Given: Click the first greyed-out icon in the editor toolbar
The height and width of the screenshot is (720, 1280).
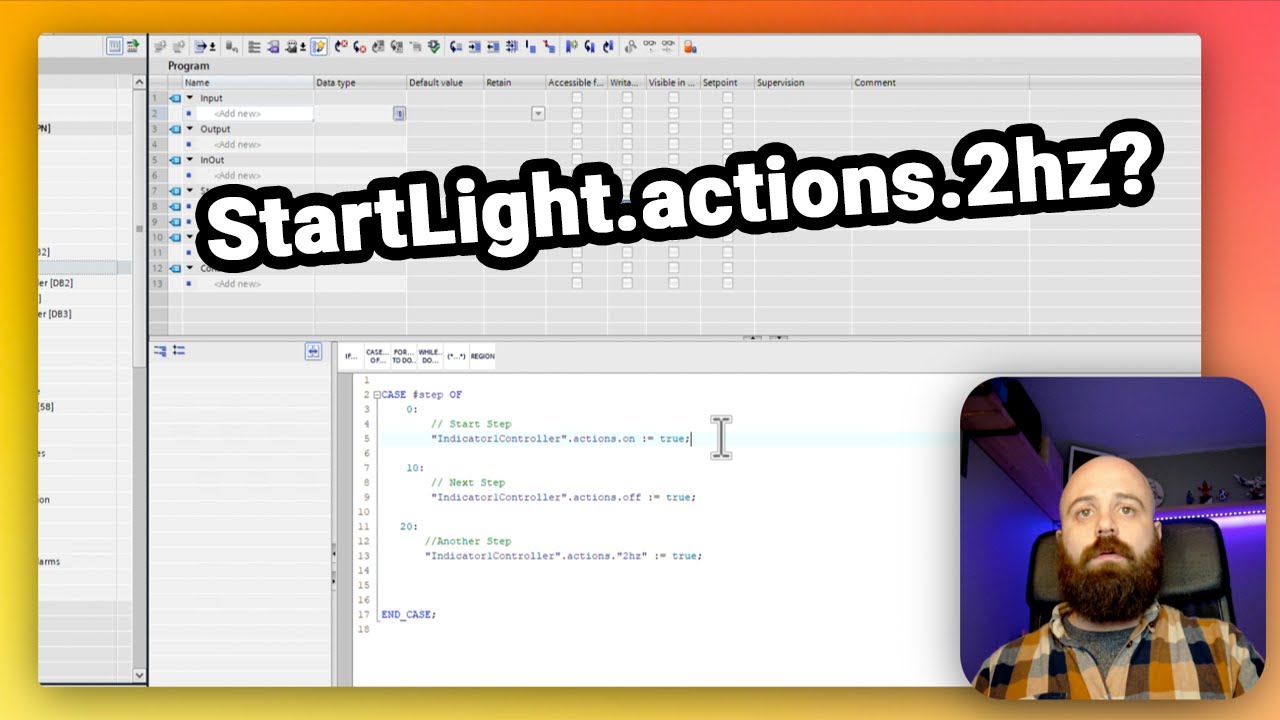Looking at the screenshot, I should [159, 46].
